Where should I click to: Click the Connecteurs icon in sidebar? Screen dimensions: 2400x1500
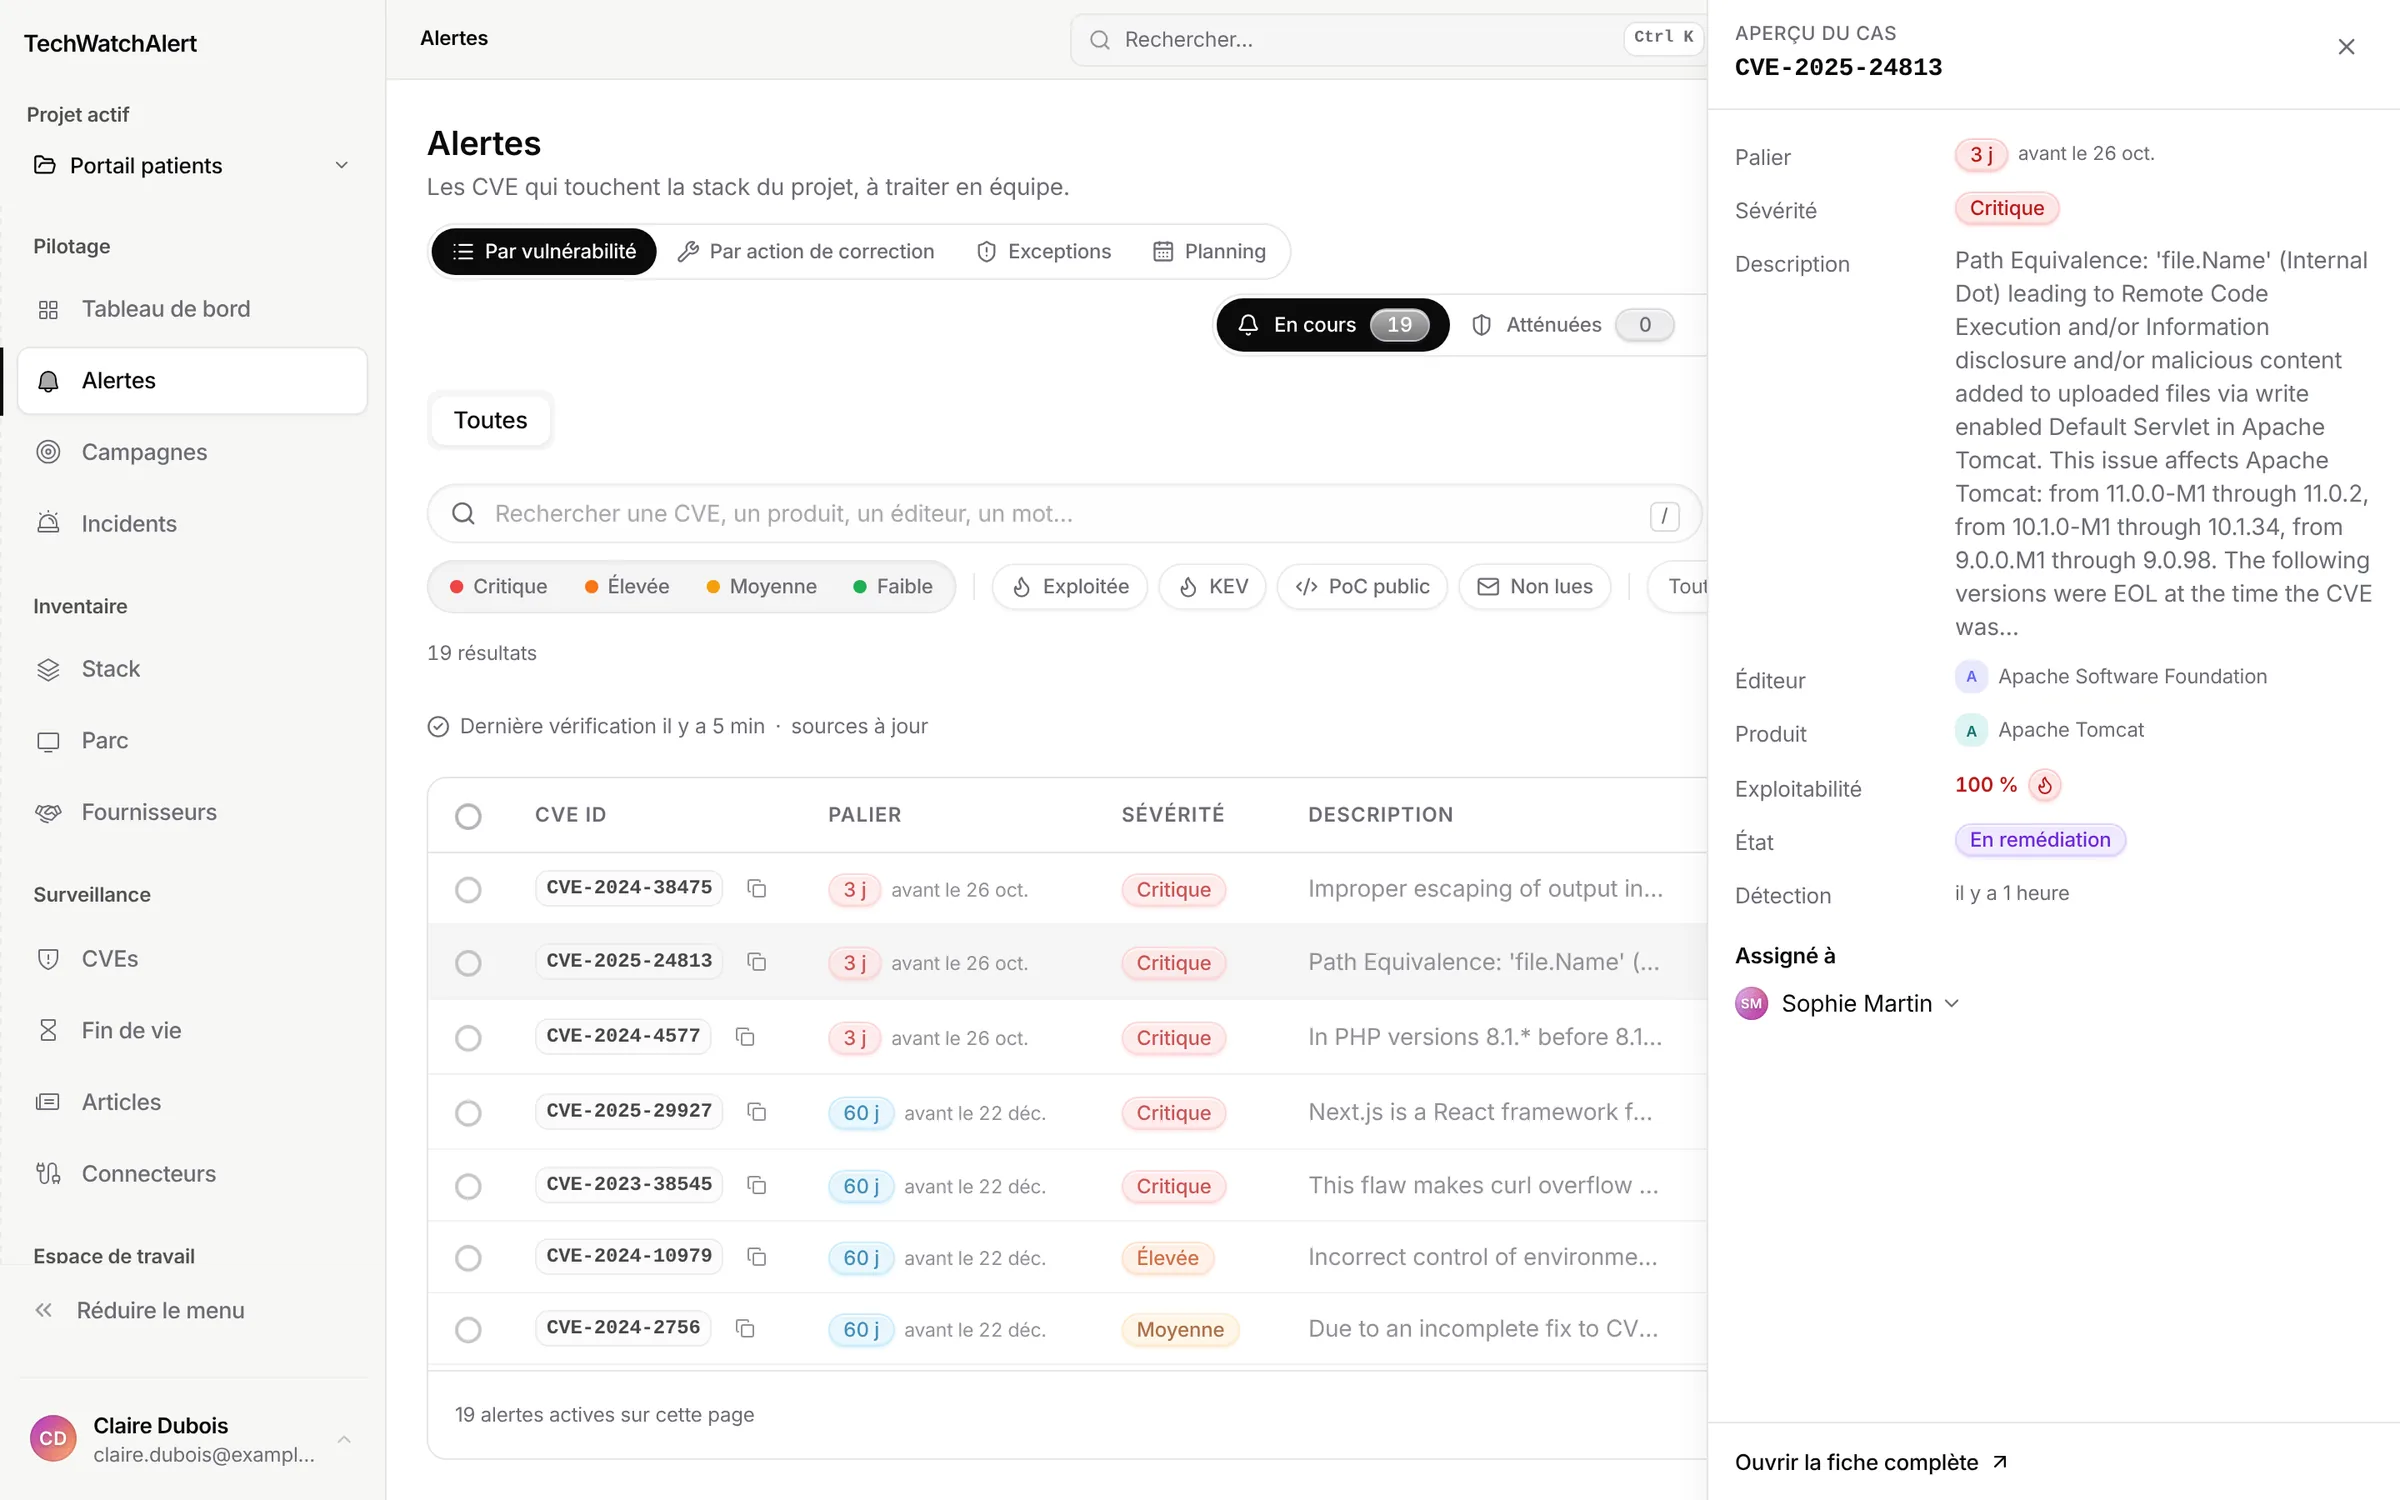tap(48, 1173)
